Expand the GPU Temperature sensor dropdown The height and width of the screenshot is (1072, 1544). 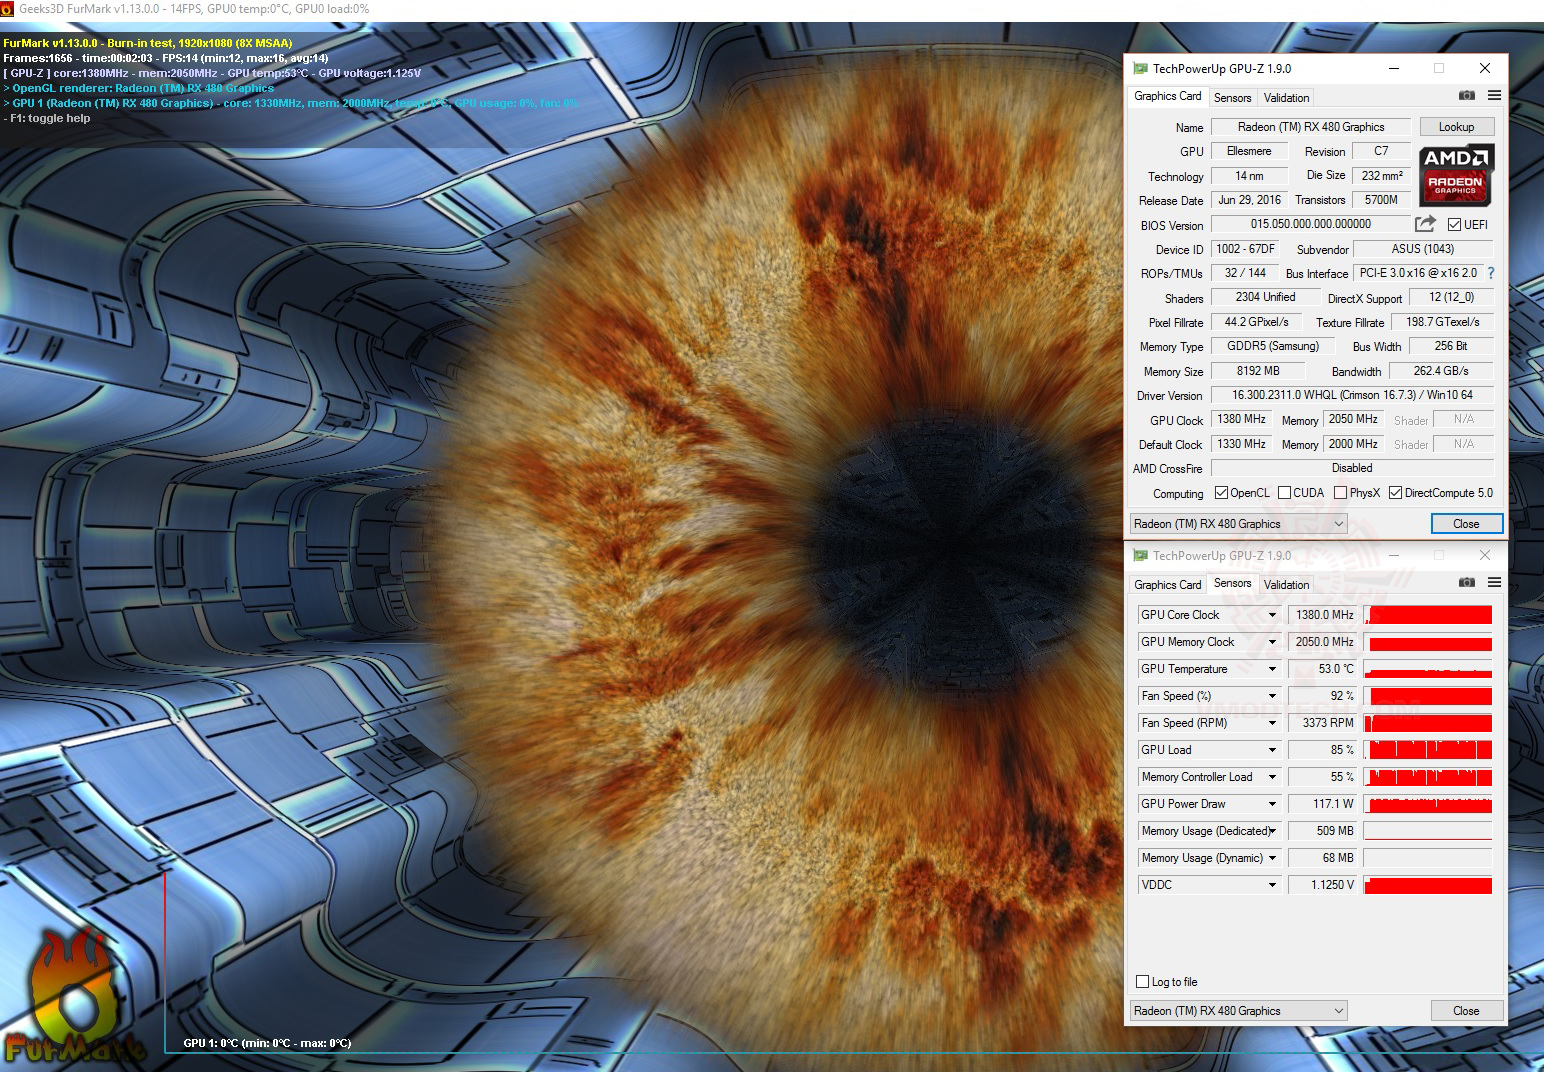coord(1272,669)
